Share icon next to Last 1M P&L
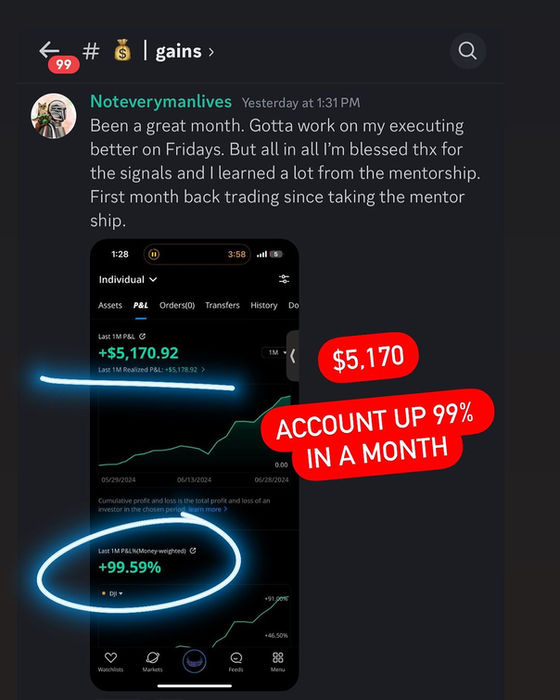 [142, 336]
